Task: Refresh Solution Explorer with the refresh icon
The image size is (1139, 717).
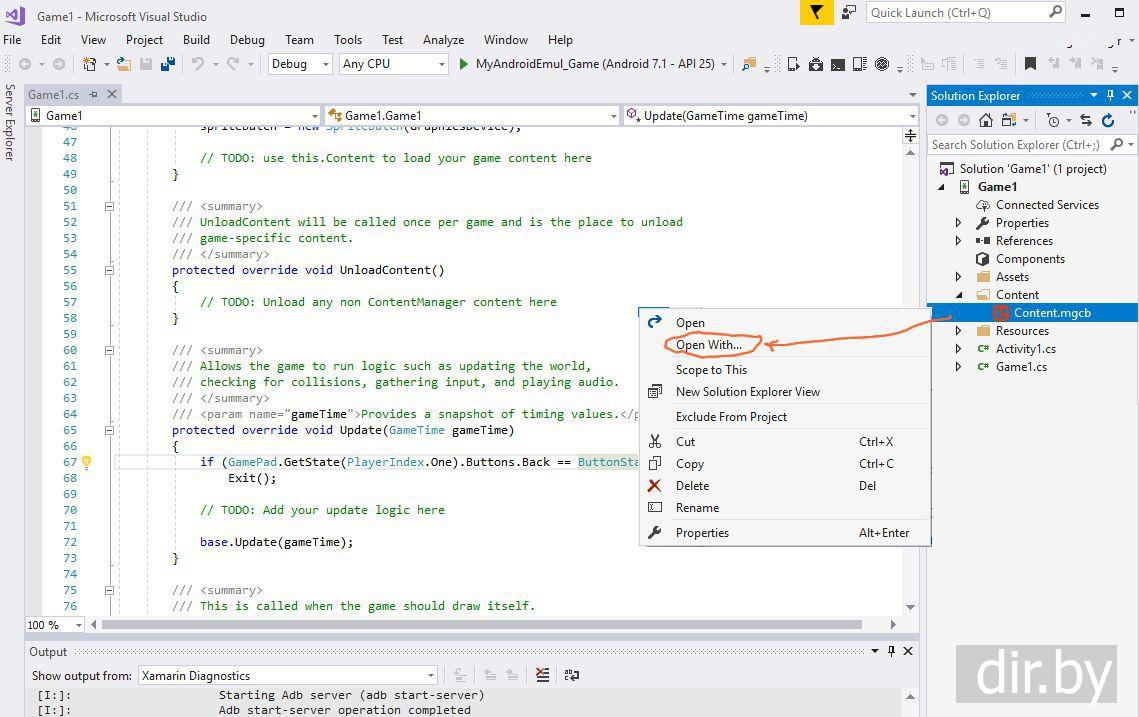Action: point(1108,120)
